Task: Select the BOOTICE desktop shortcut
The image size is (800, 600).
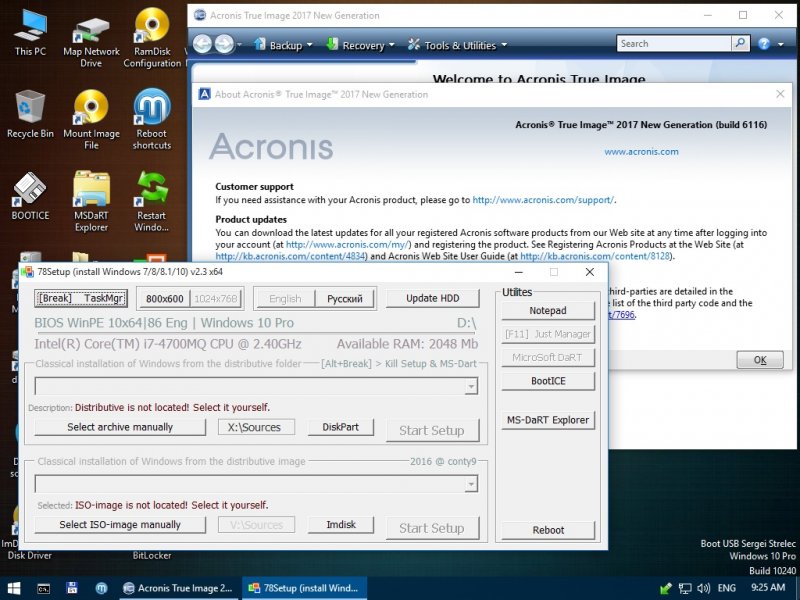Action: (30, 196)
